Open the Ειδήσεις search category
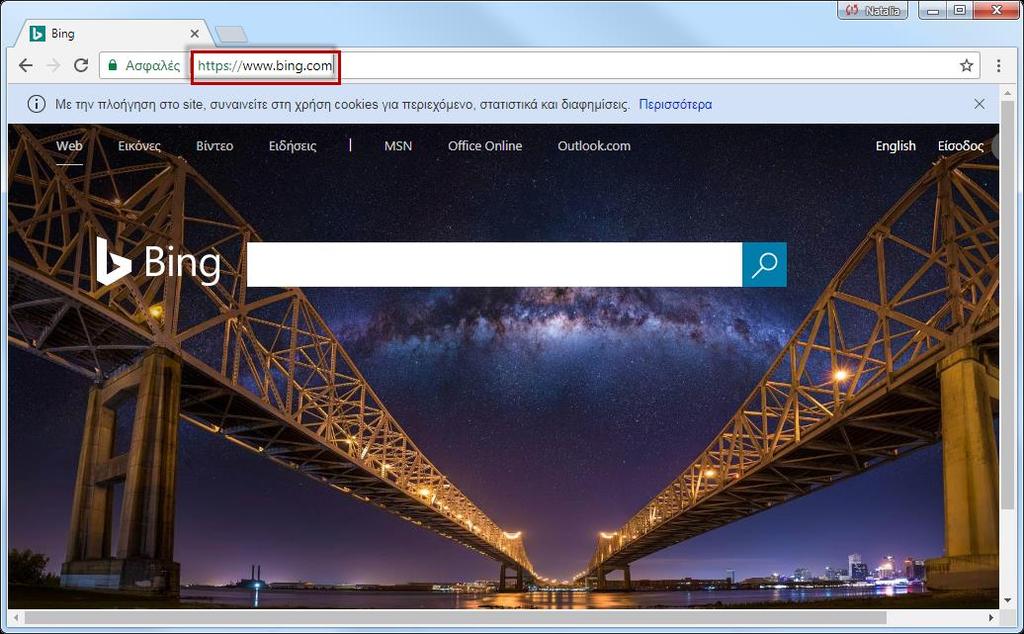Screen dimensions: 1024x634 293,146
